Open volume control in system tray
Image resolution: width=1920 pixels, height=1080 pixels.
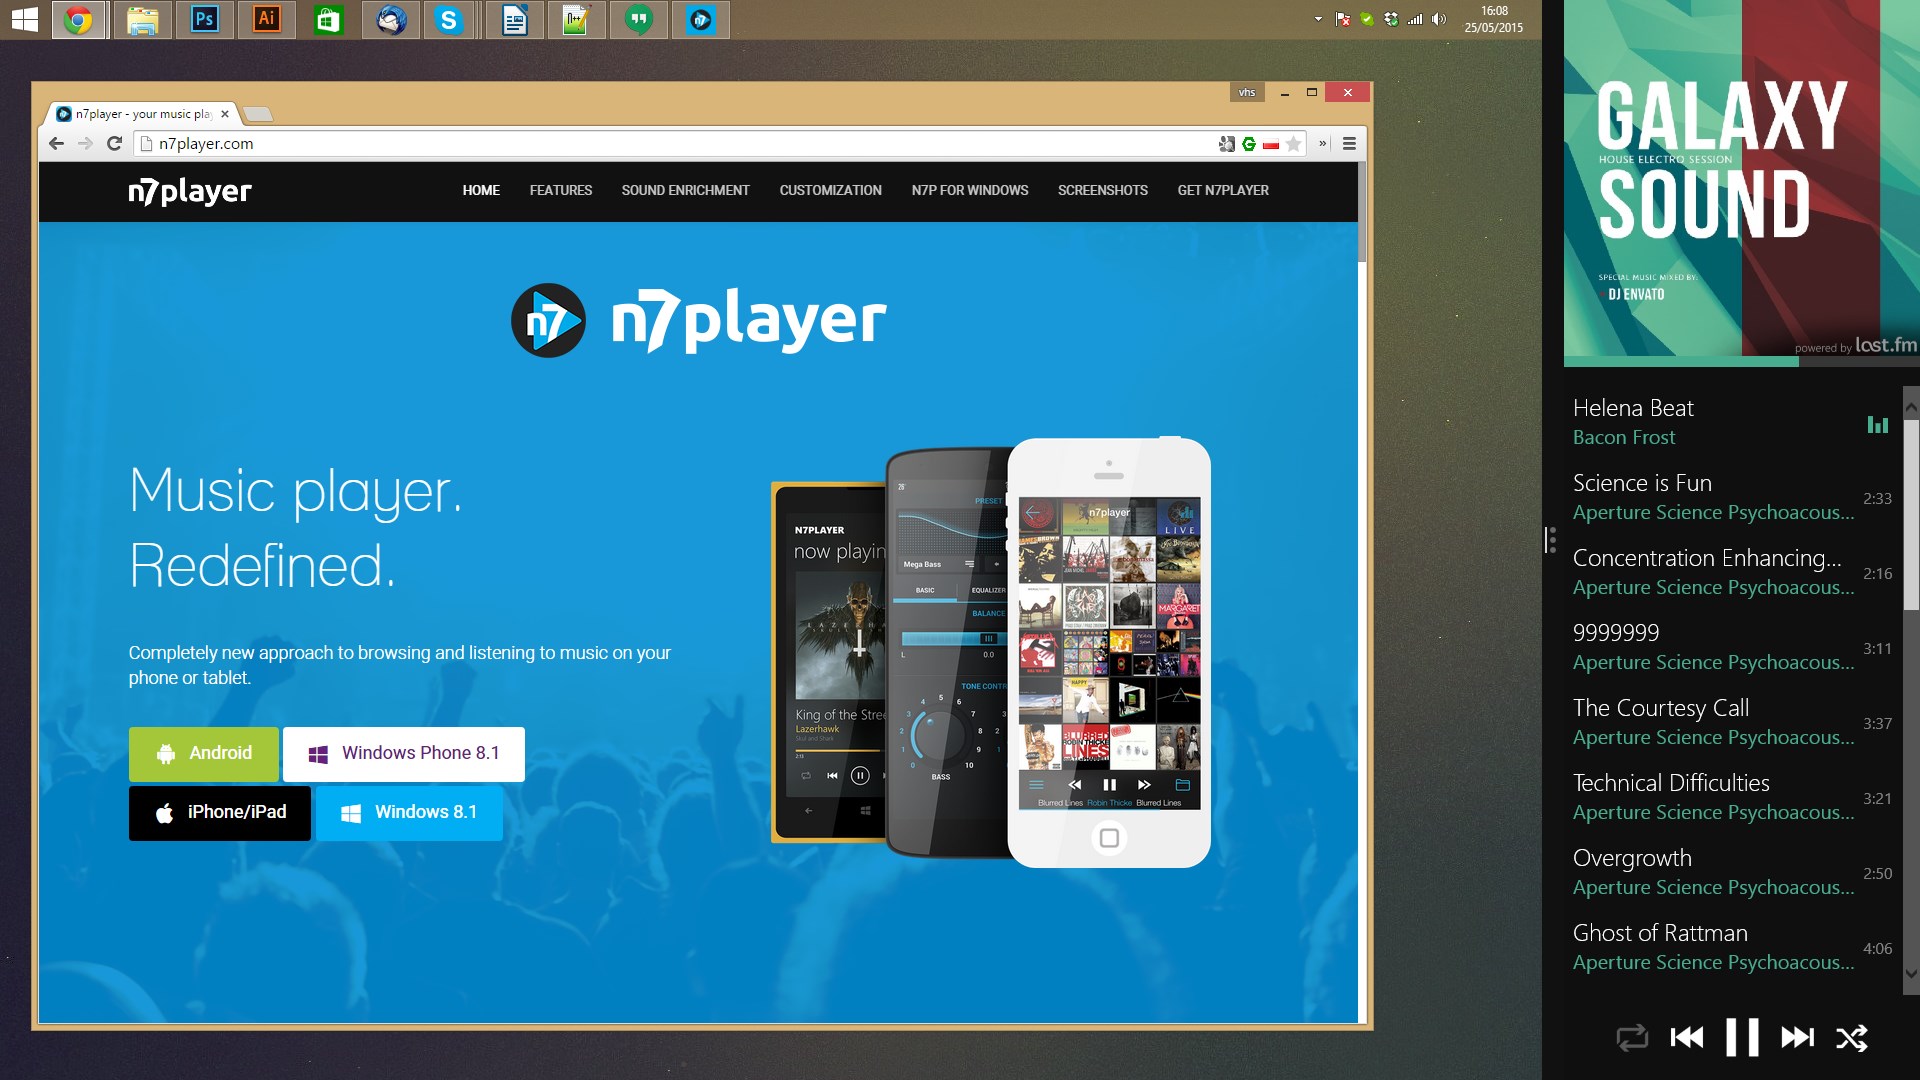pos(1439,19)
